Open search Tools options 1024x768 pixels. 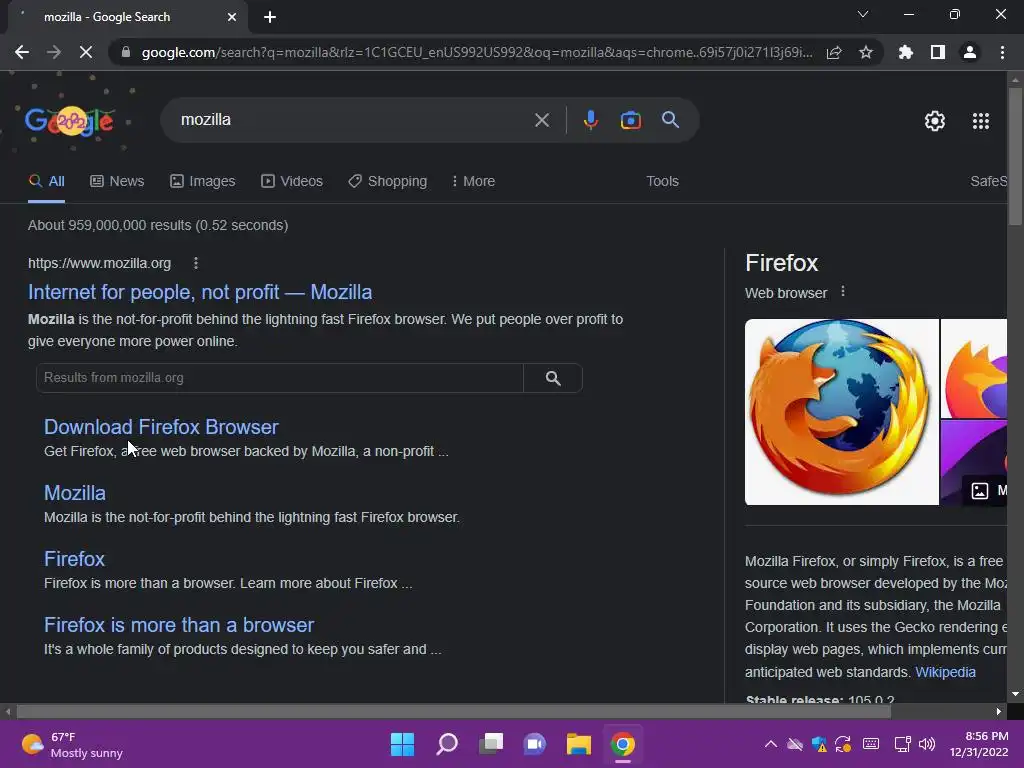(662, 182)
